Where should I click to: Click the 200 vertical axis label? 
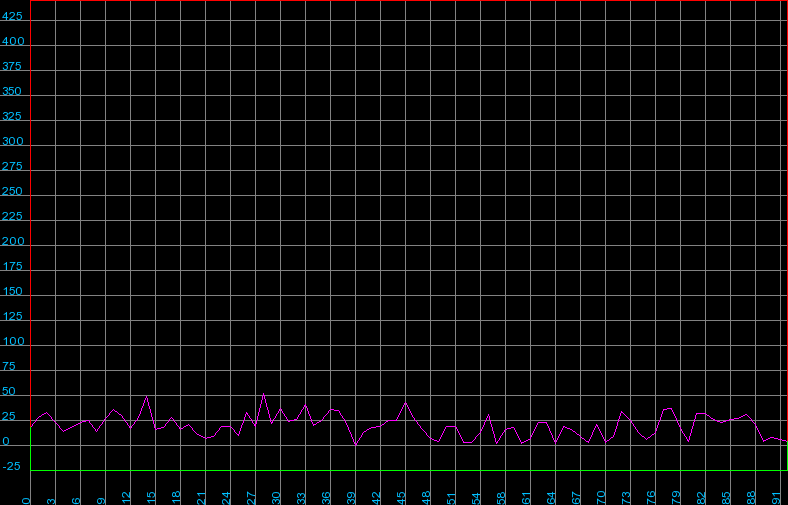click(x=13, y=241)
